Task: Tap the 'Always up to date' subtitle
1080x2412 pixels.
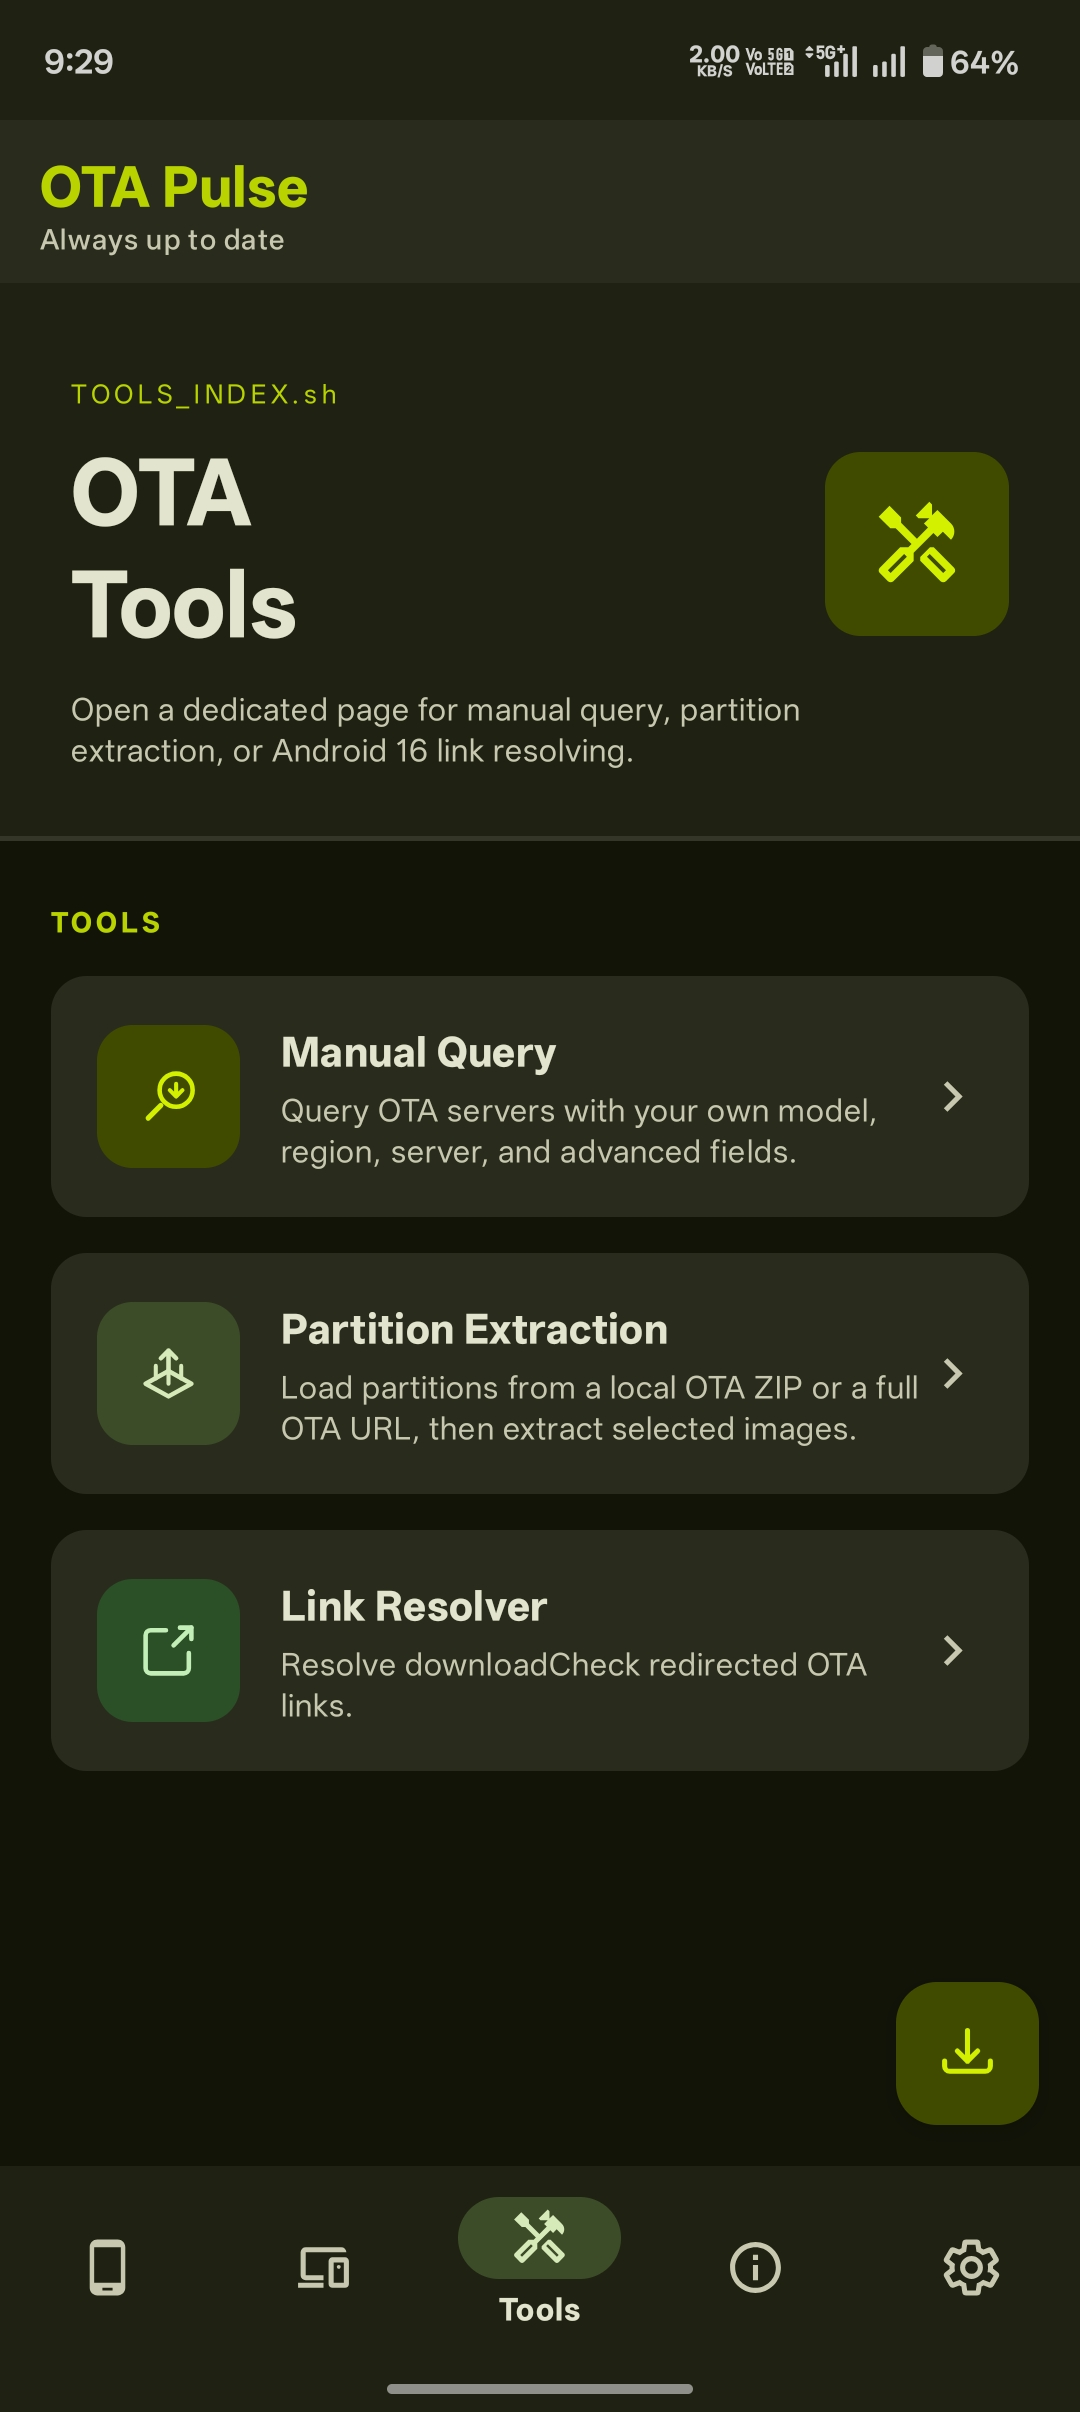Action: pyautogui.click(x=162, y=240)
